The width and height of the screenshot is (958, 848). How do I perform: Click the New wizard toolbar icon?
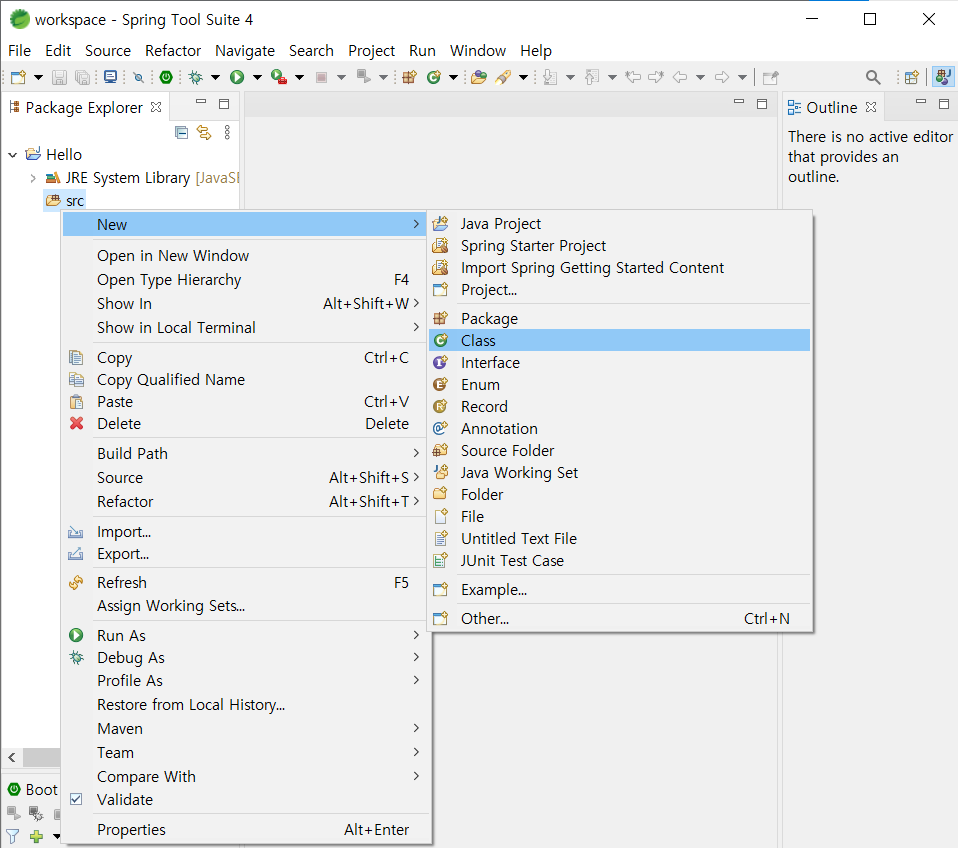coord(18,77)
